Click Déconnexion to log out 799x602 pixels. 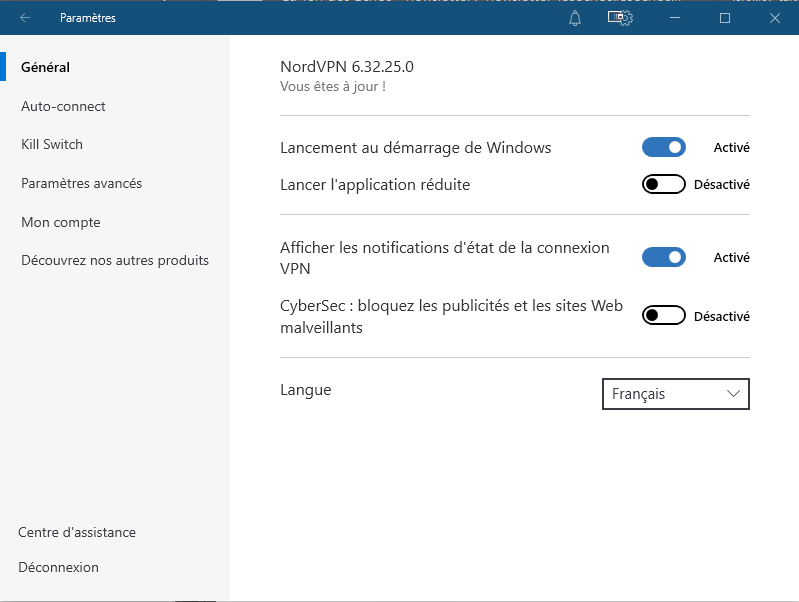coord(59,567)
